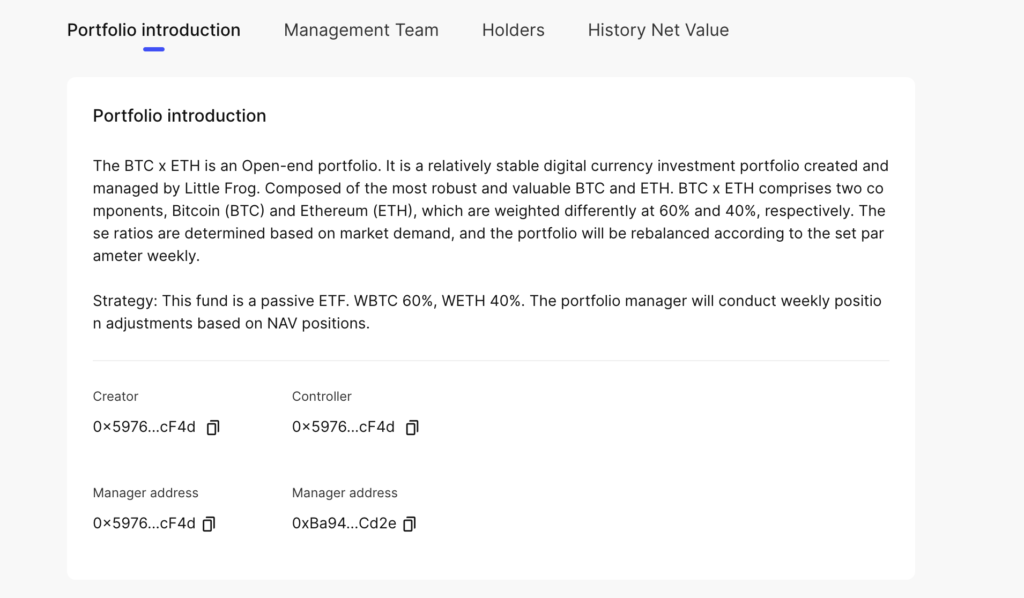Select the Portfolio introduction tab
The height and width of the screenshot is (598, 1024).
click(x=154, y=30)
